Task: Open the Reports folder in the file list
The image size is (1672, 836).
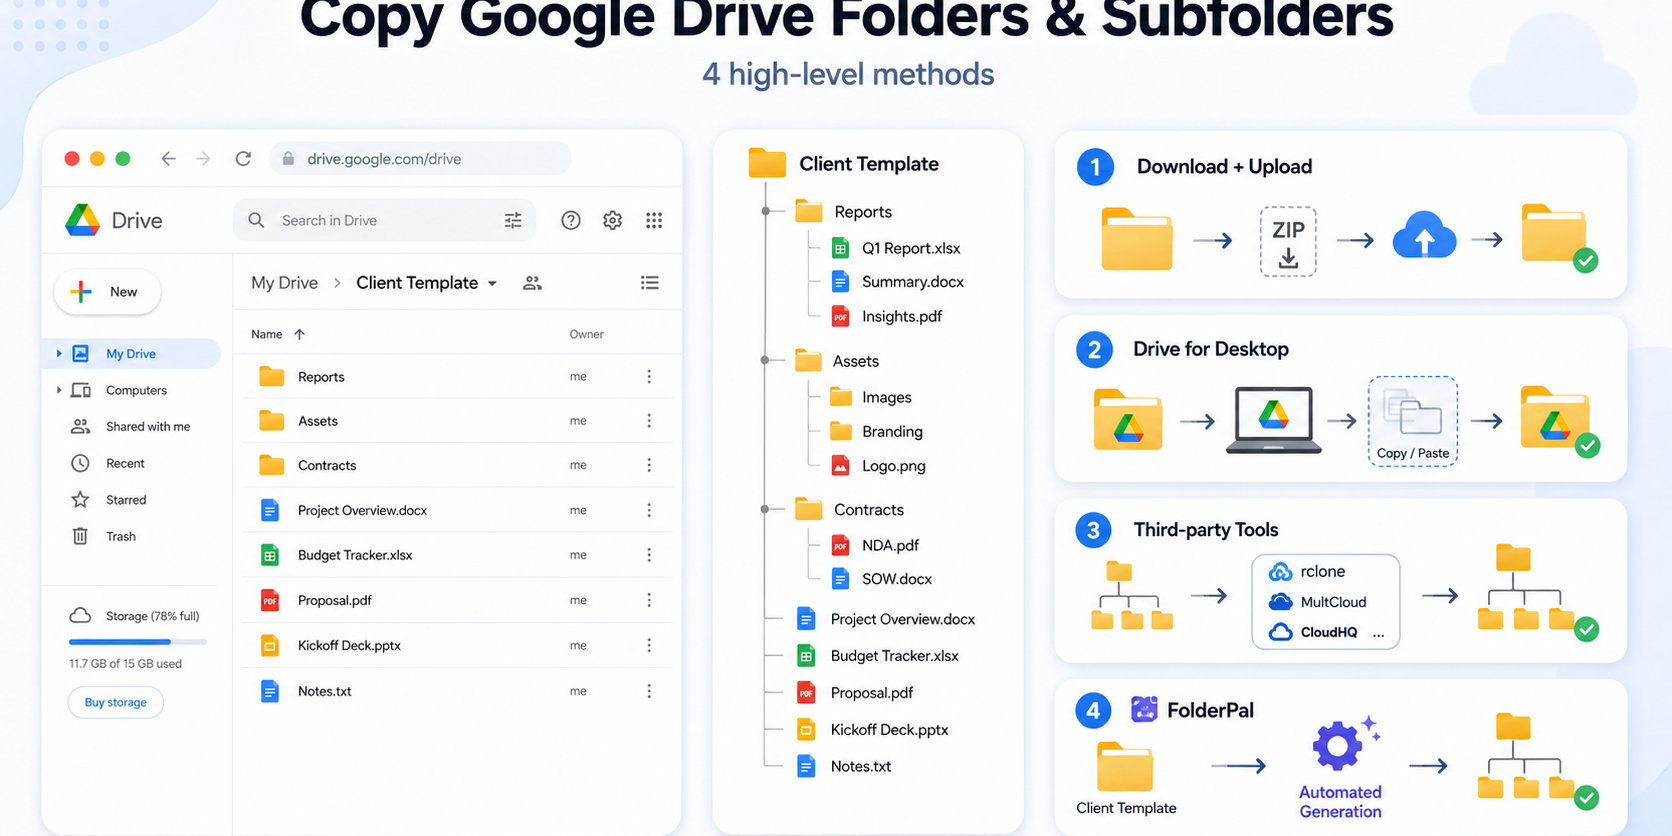Action: point(457,376)
